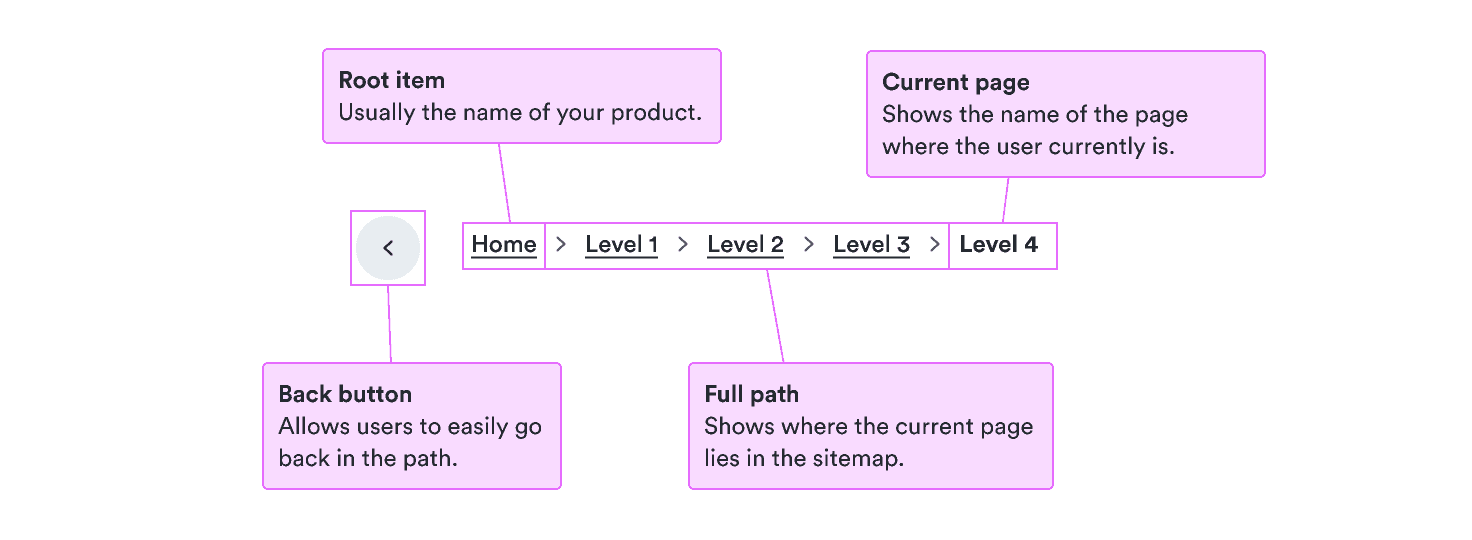The width and height of the screenshot is (1472, 540).
Task: Click the "Full path" heading
Action: point(751,394)
